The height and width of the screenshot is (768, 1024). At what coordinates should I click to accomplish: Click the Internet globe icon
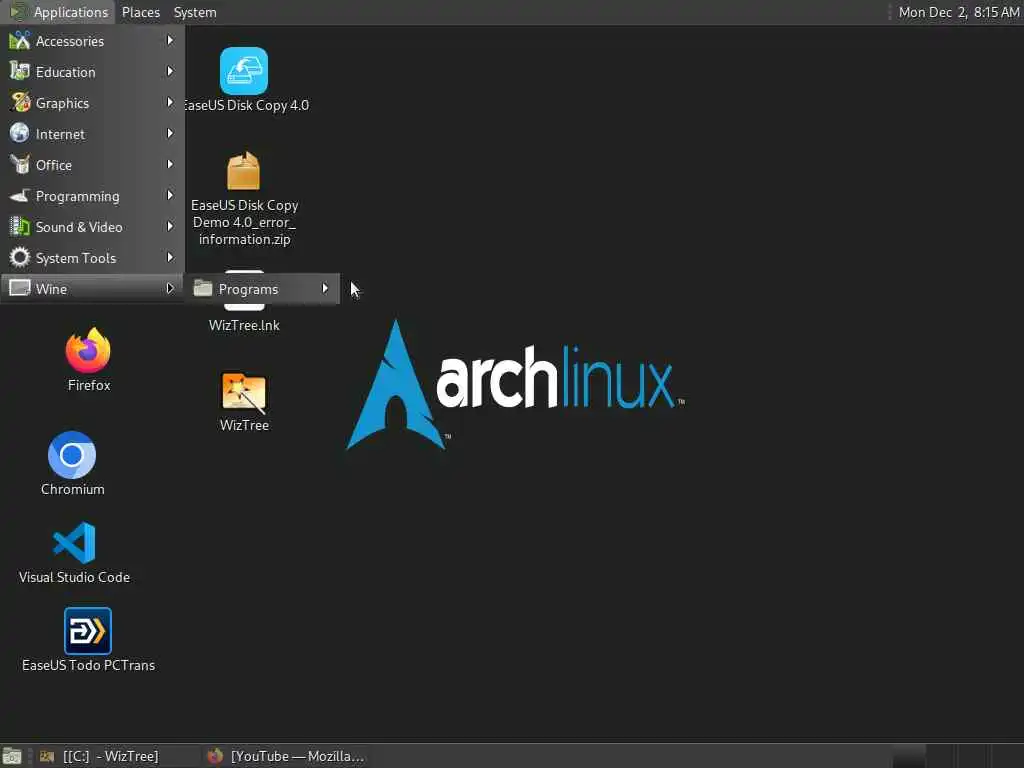(x=20, y=133)
